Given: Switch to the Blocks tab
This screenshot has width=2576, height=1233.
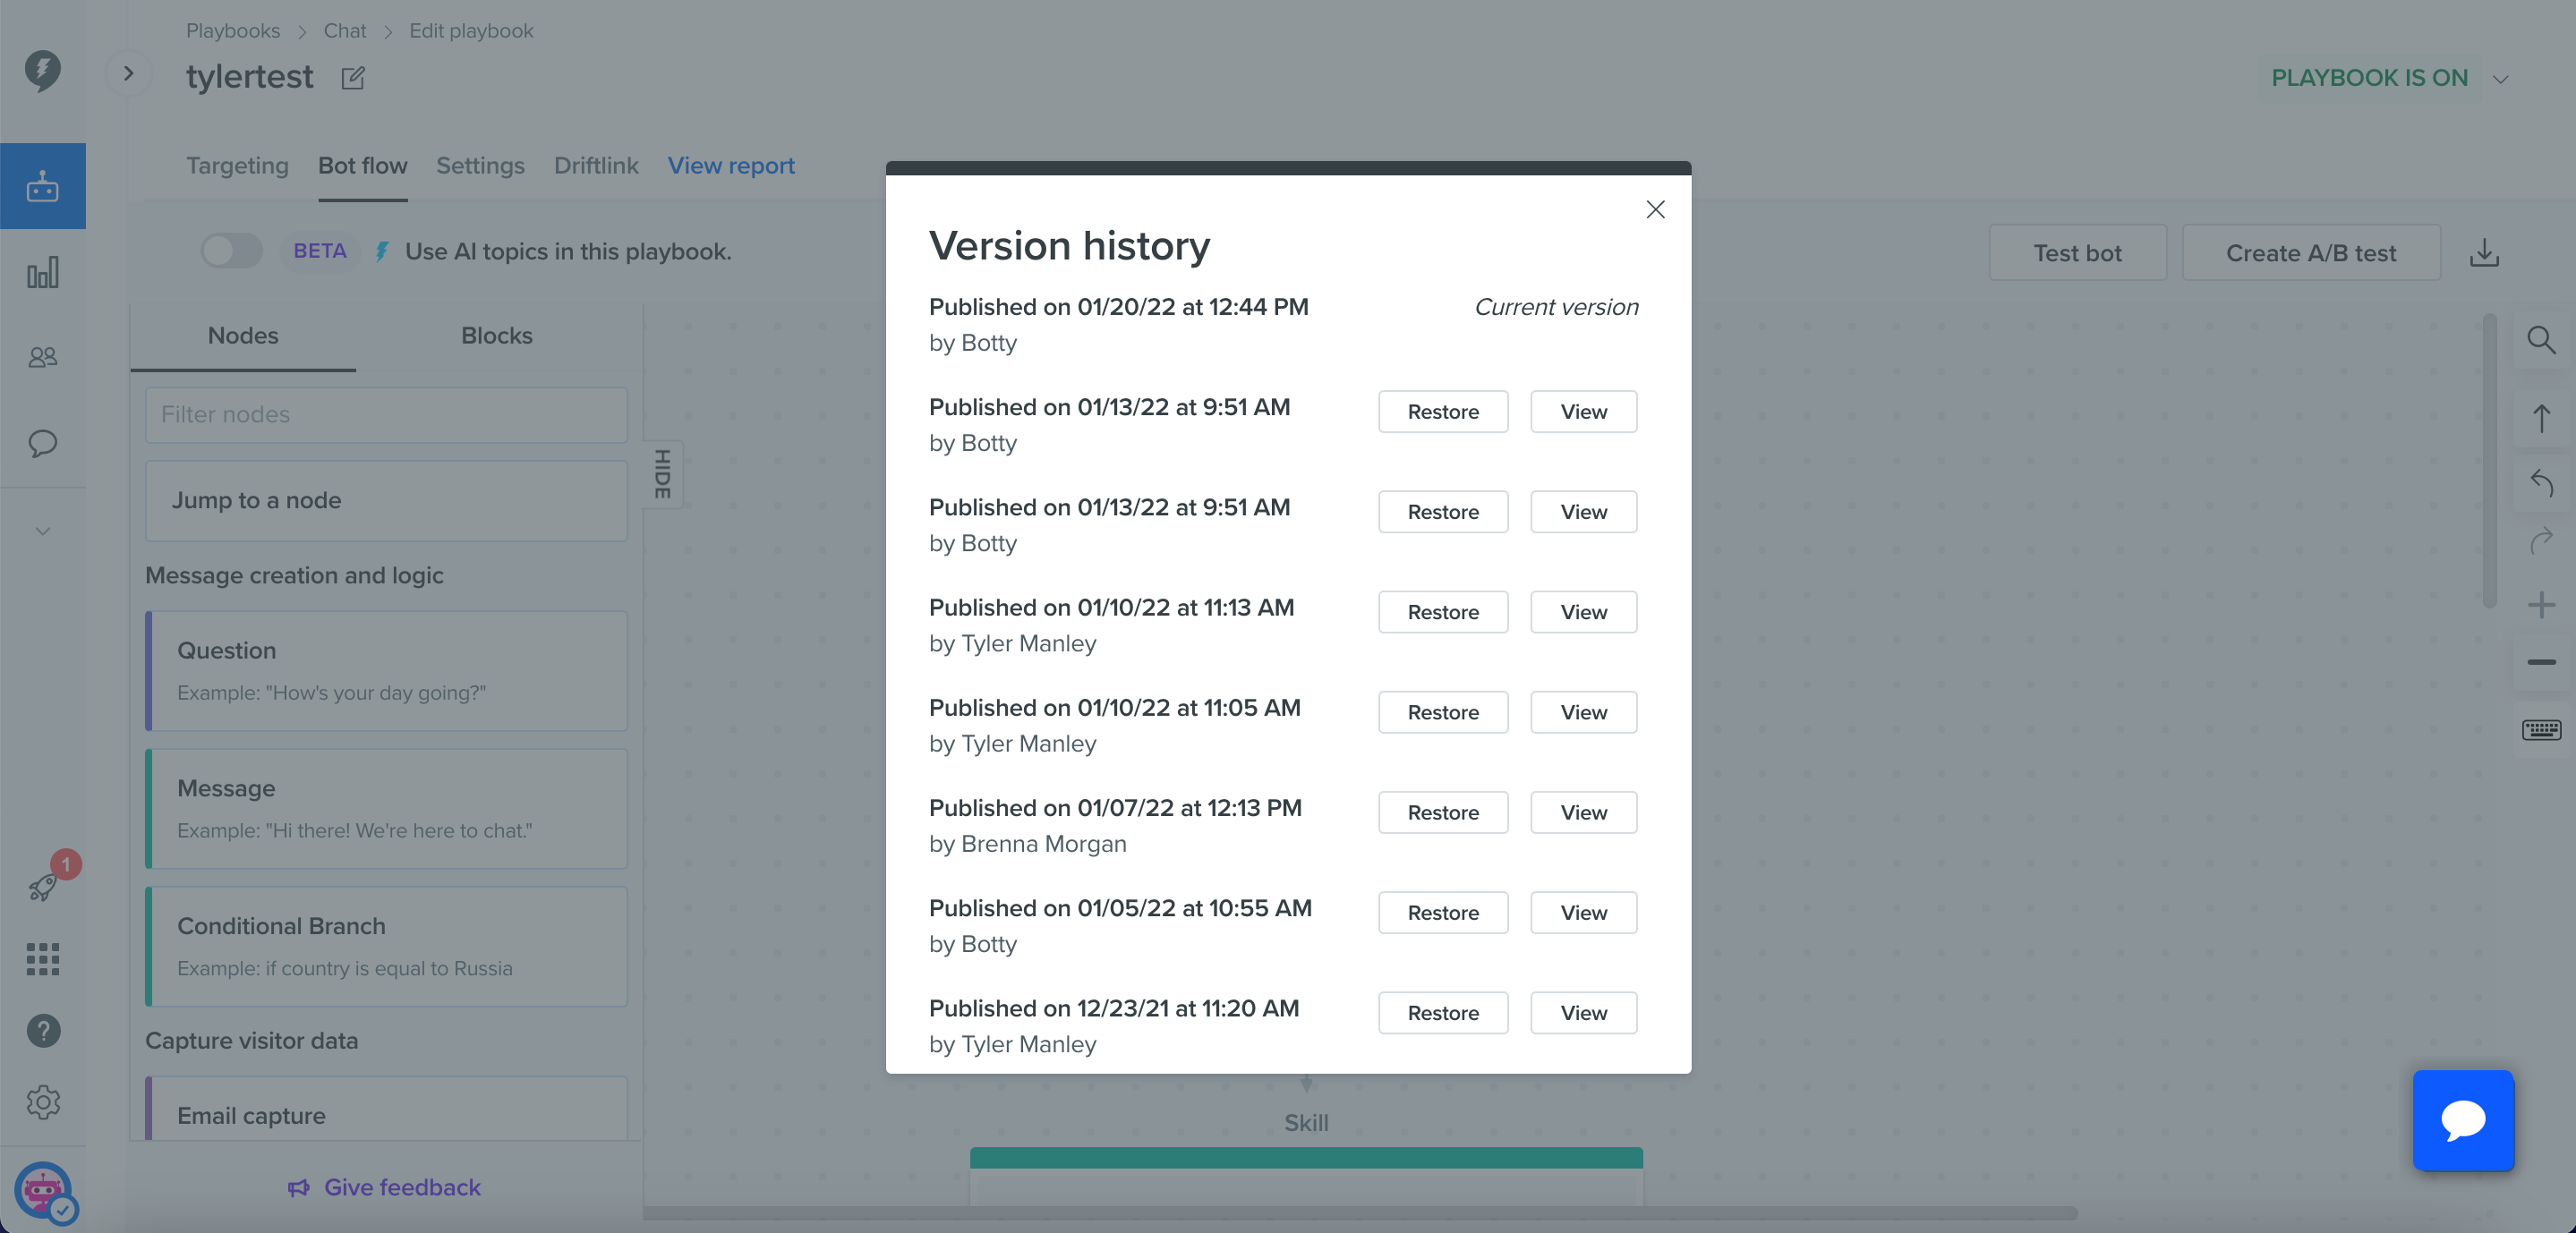Looking at the screenshot, I should pos(496,336).
